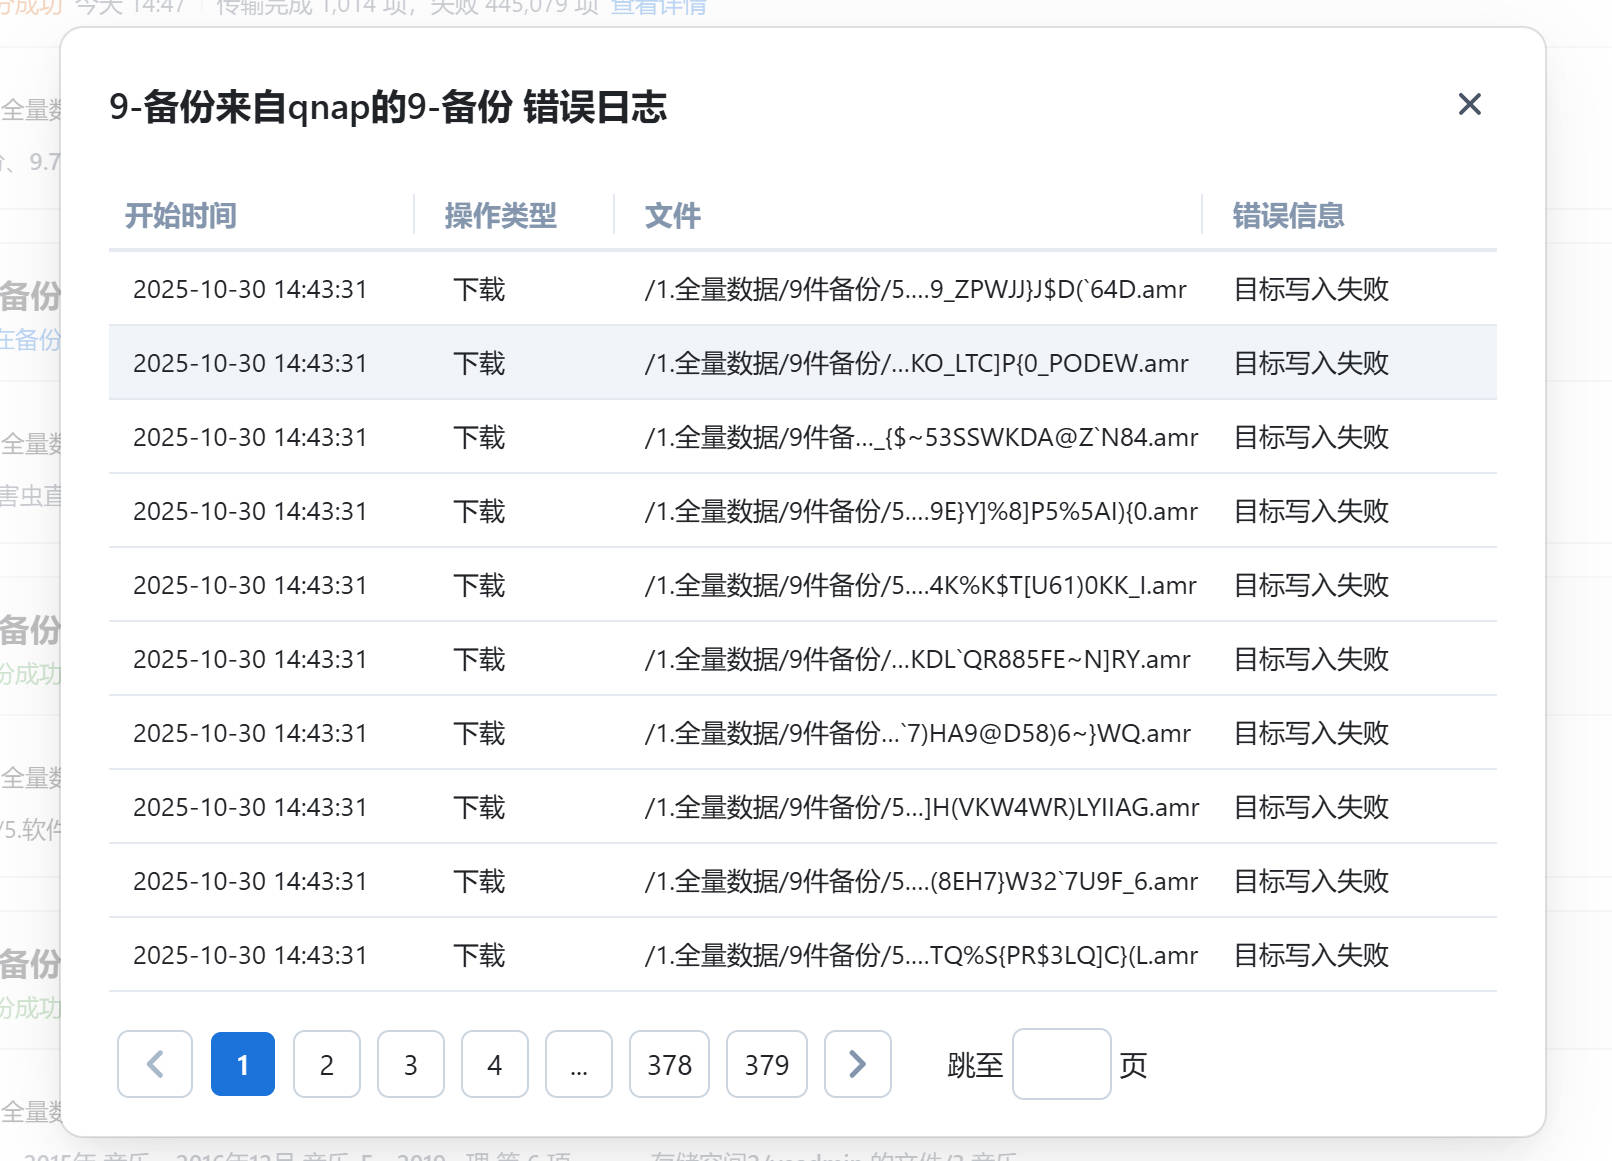Viewport: 1612px width, 1161px height.
Task: Focus the jump-to page number field
Action: [x=1061, y=1064]
